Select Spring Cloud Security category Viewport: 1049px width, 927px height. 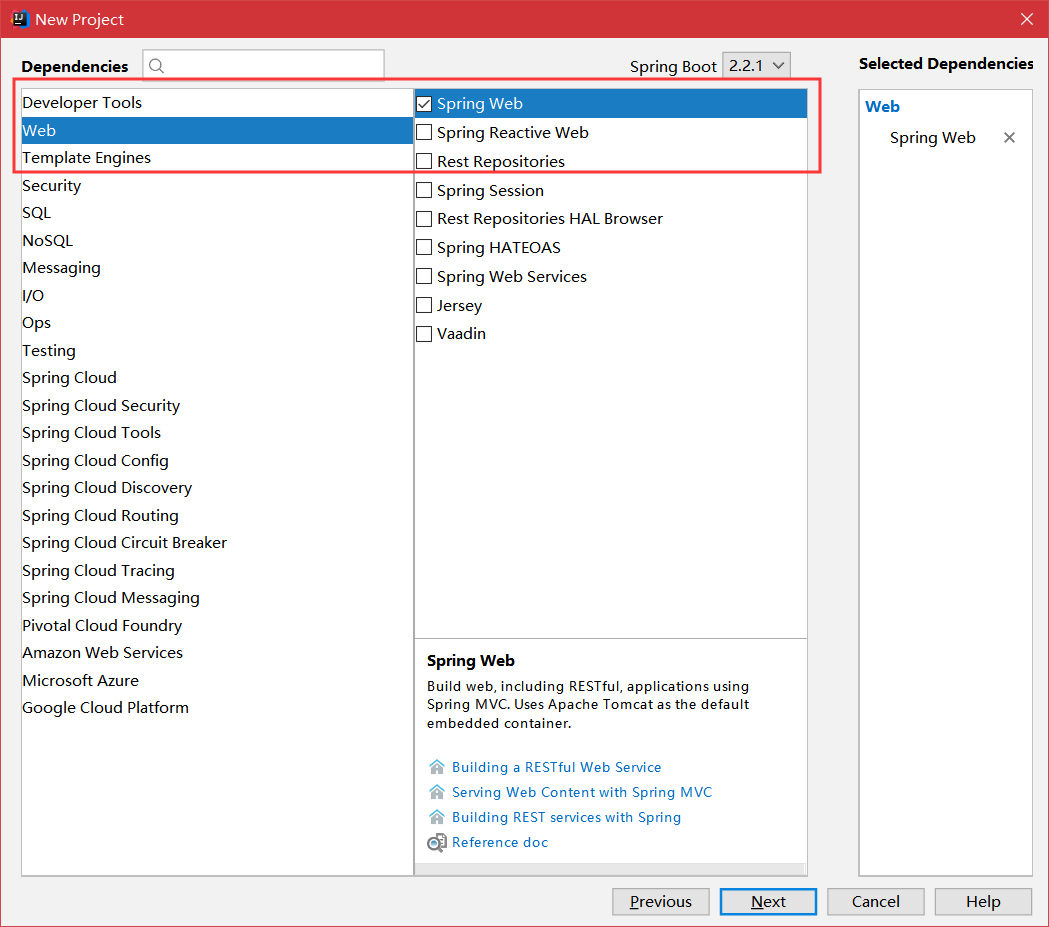pos(217,405)
